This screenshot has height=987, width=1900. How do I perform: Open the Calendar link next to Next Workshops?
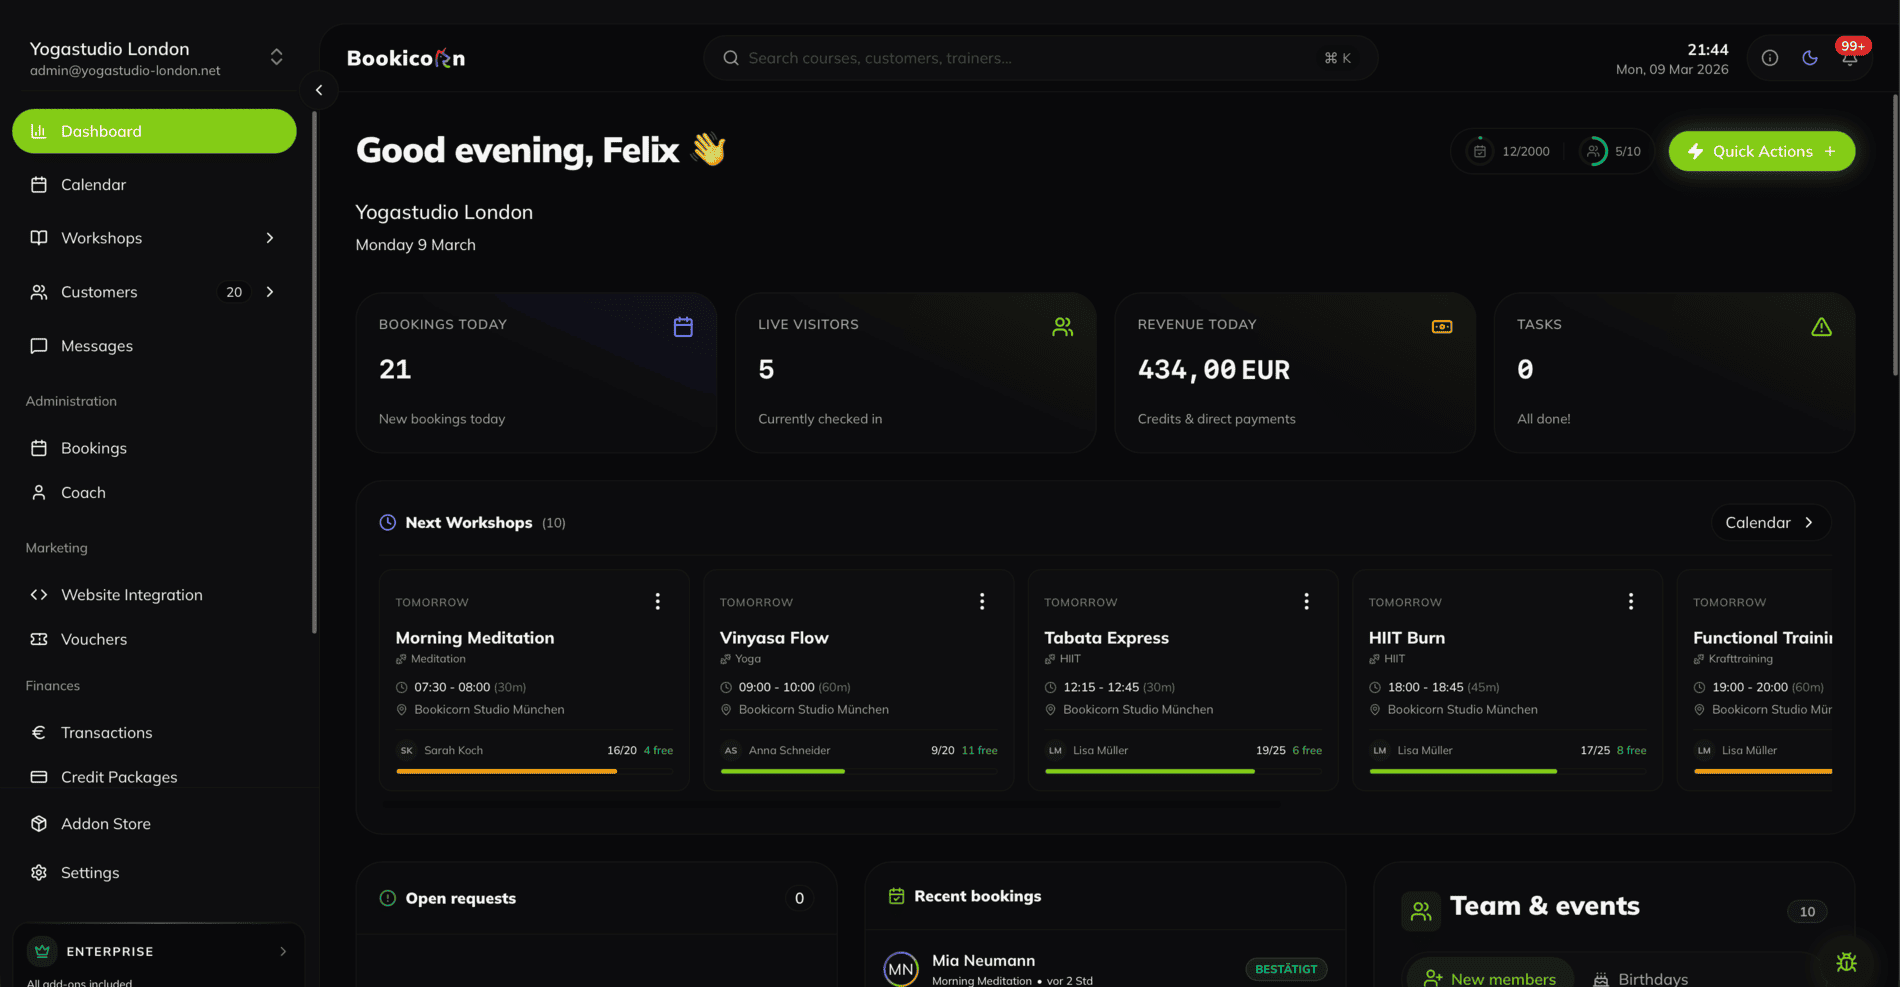pos(1769,522)
